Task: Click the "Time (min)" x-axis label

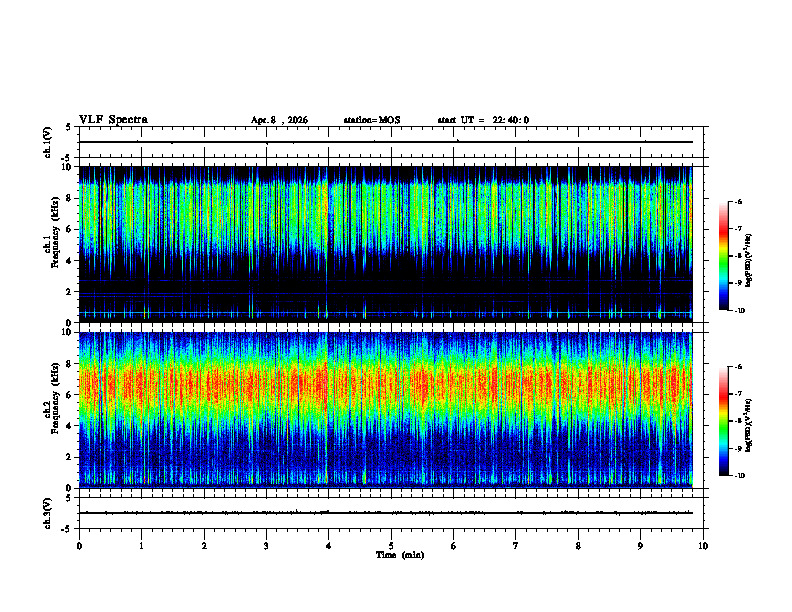Action: (400, 555)
